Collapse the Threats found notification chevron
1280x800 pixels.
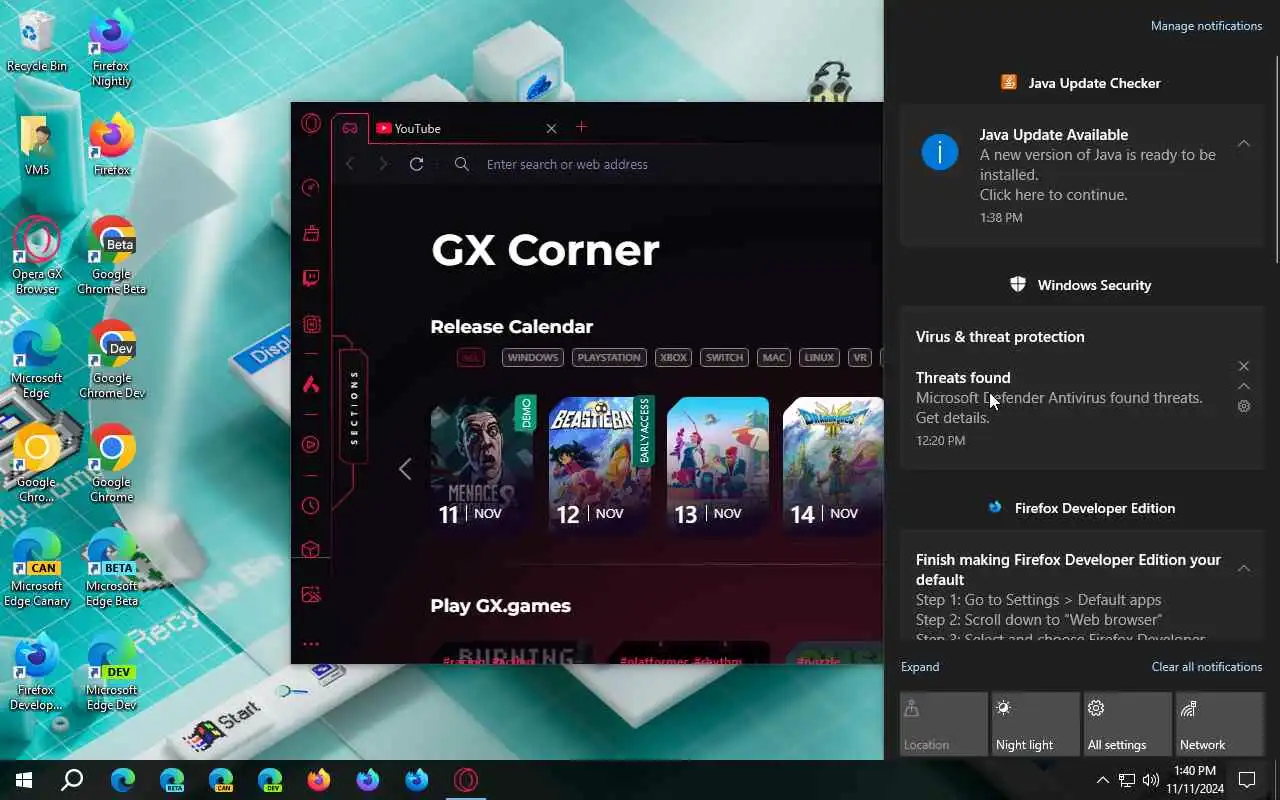(x=1244, y=386)
